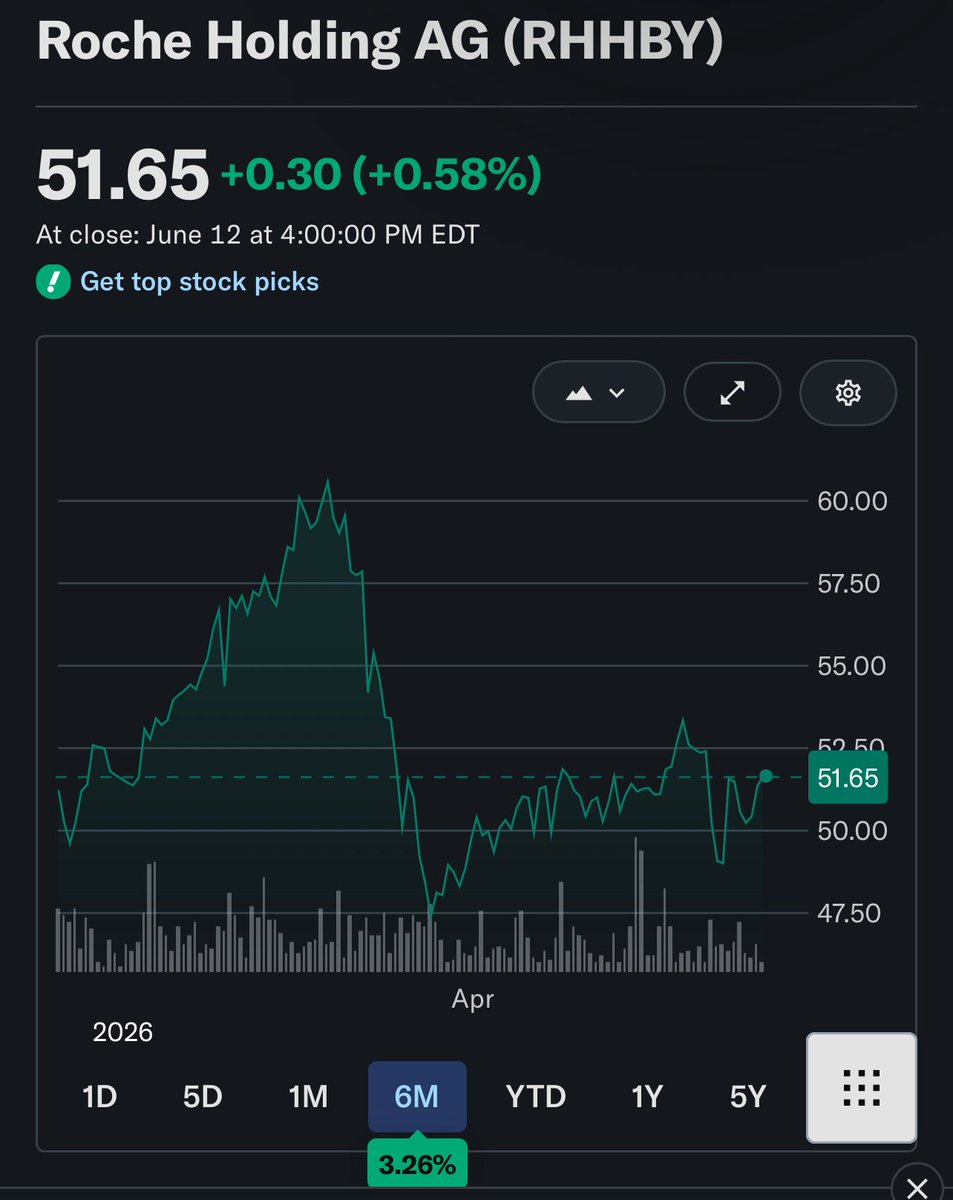Image resolution: width=953 pixels, height=1200 pixels.
Task: Open Get top stock picks link
Action: point(199,282)
